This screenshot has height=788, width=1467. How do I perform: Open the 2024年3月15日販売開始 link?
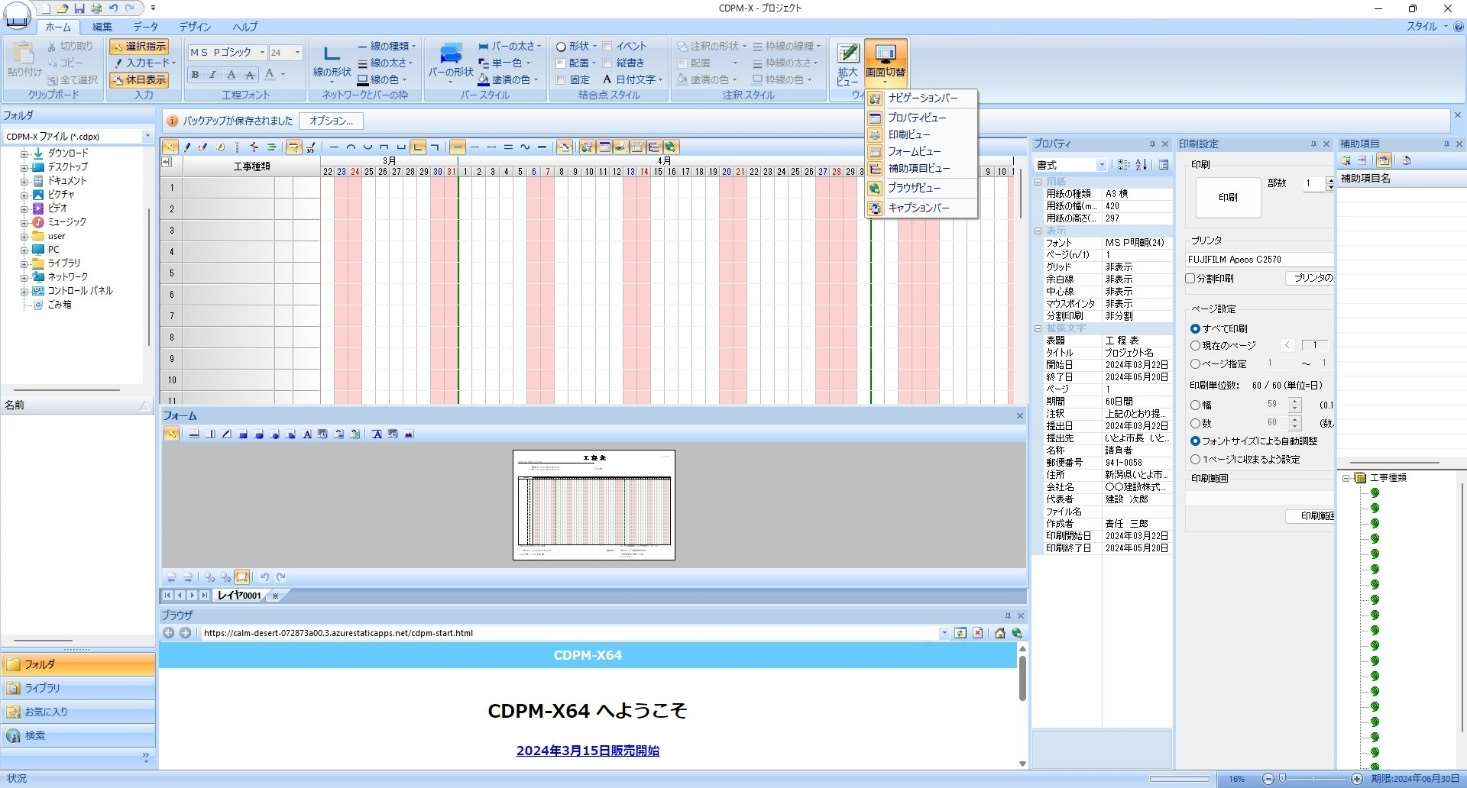[x=588, y=751]
